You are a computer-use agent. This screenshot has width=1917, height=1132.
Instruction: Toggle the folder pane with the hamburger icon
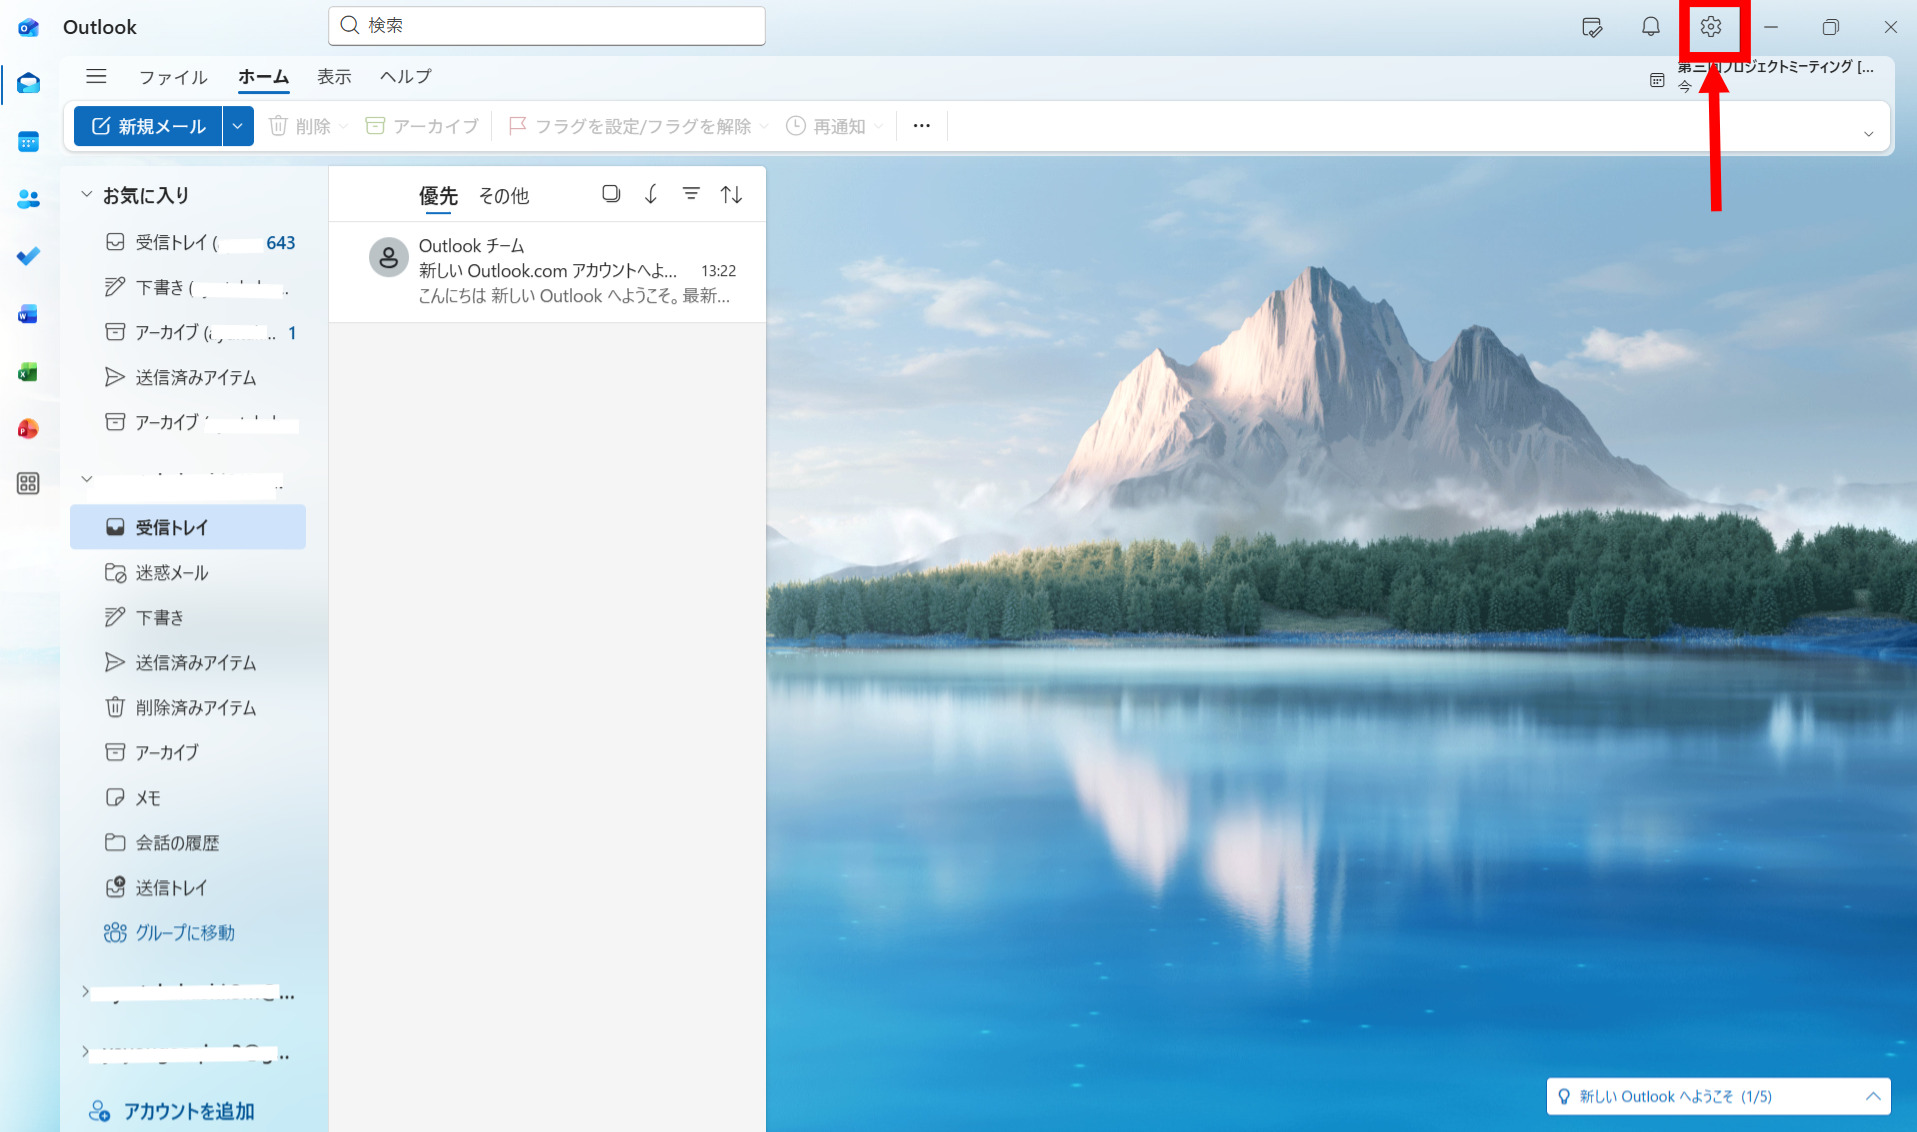click(96, 76)
